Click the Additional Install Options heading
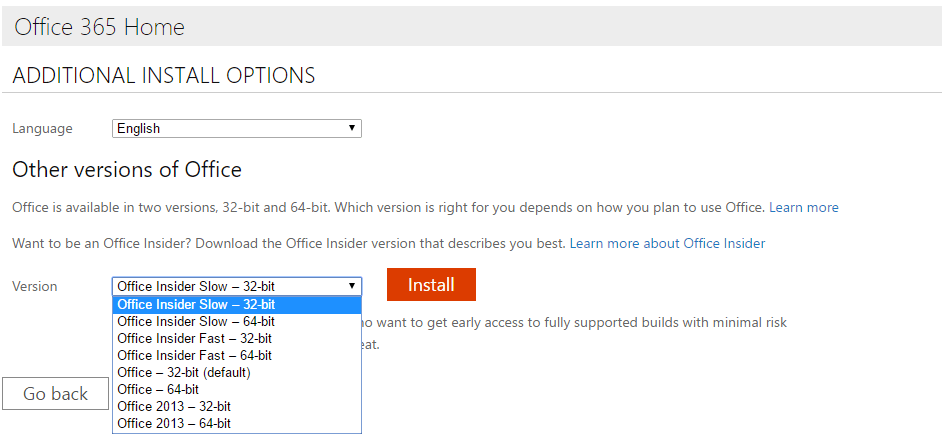The width and height of the screenshot is (951, 440). tap(164, 76)
